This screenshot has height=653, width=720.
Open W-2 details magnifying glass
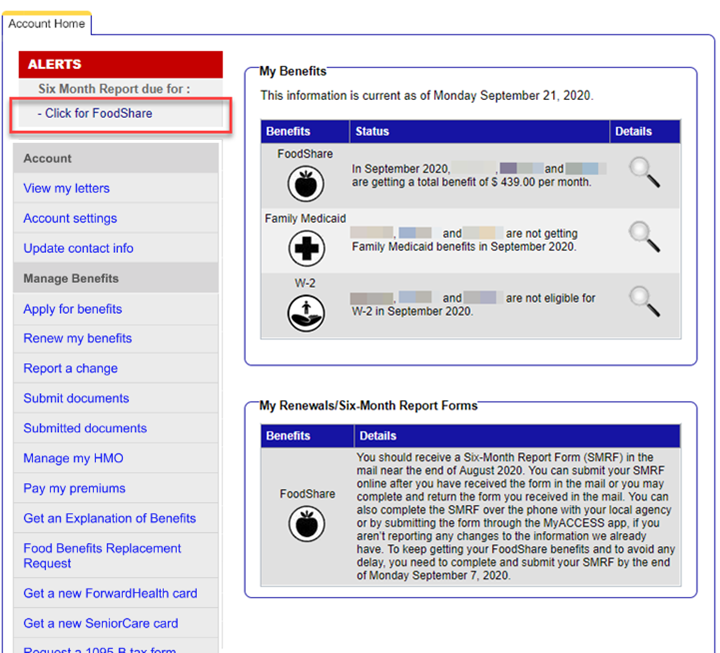click(x=644, y=298)
